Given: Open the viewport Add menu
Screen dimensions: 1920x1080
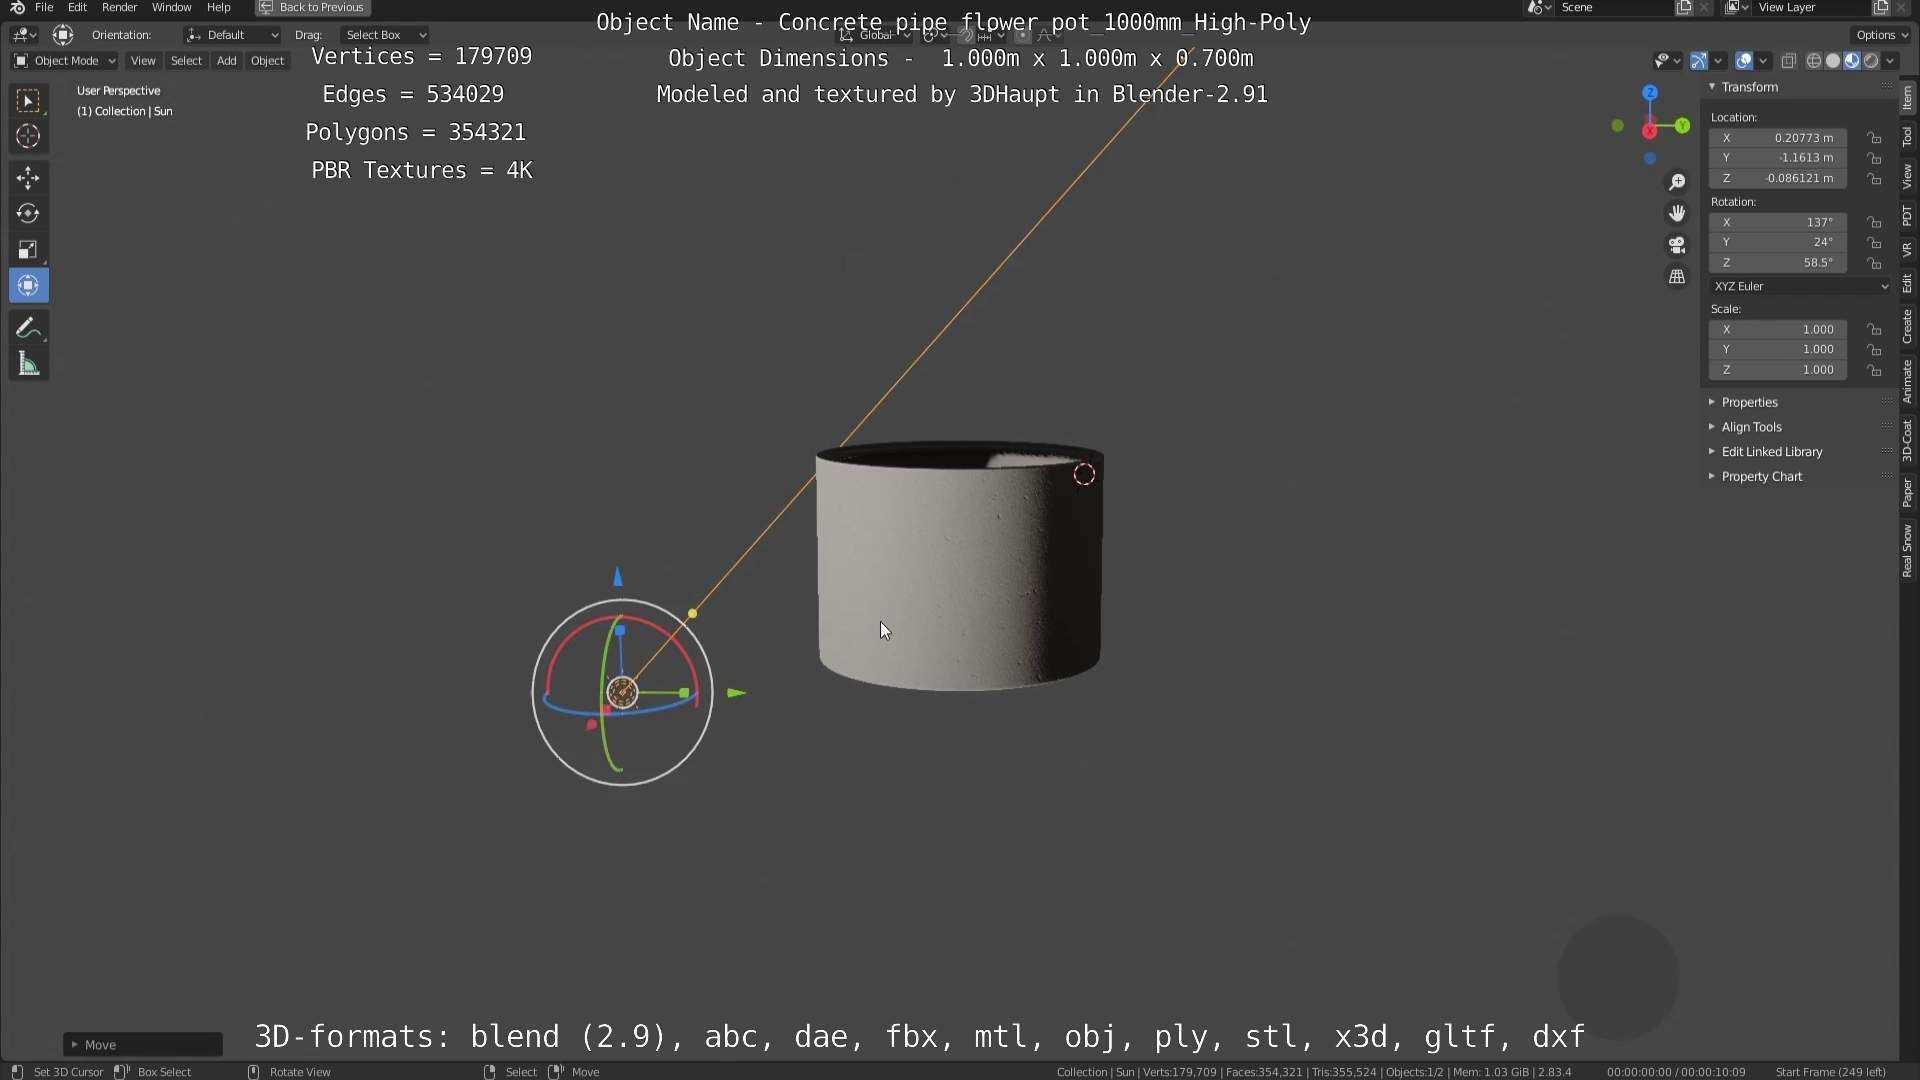Looking at the screenshot, I should 227,61.
